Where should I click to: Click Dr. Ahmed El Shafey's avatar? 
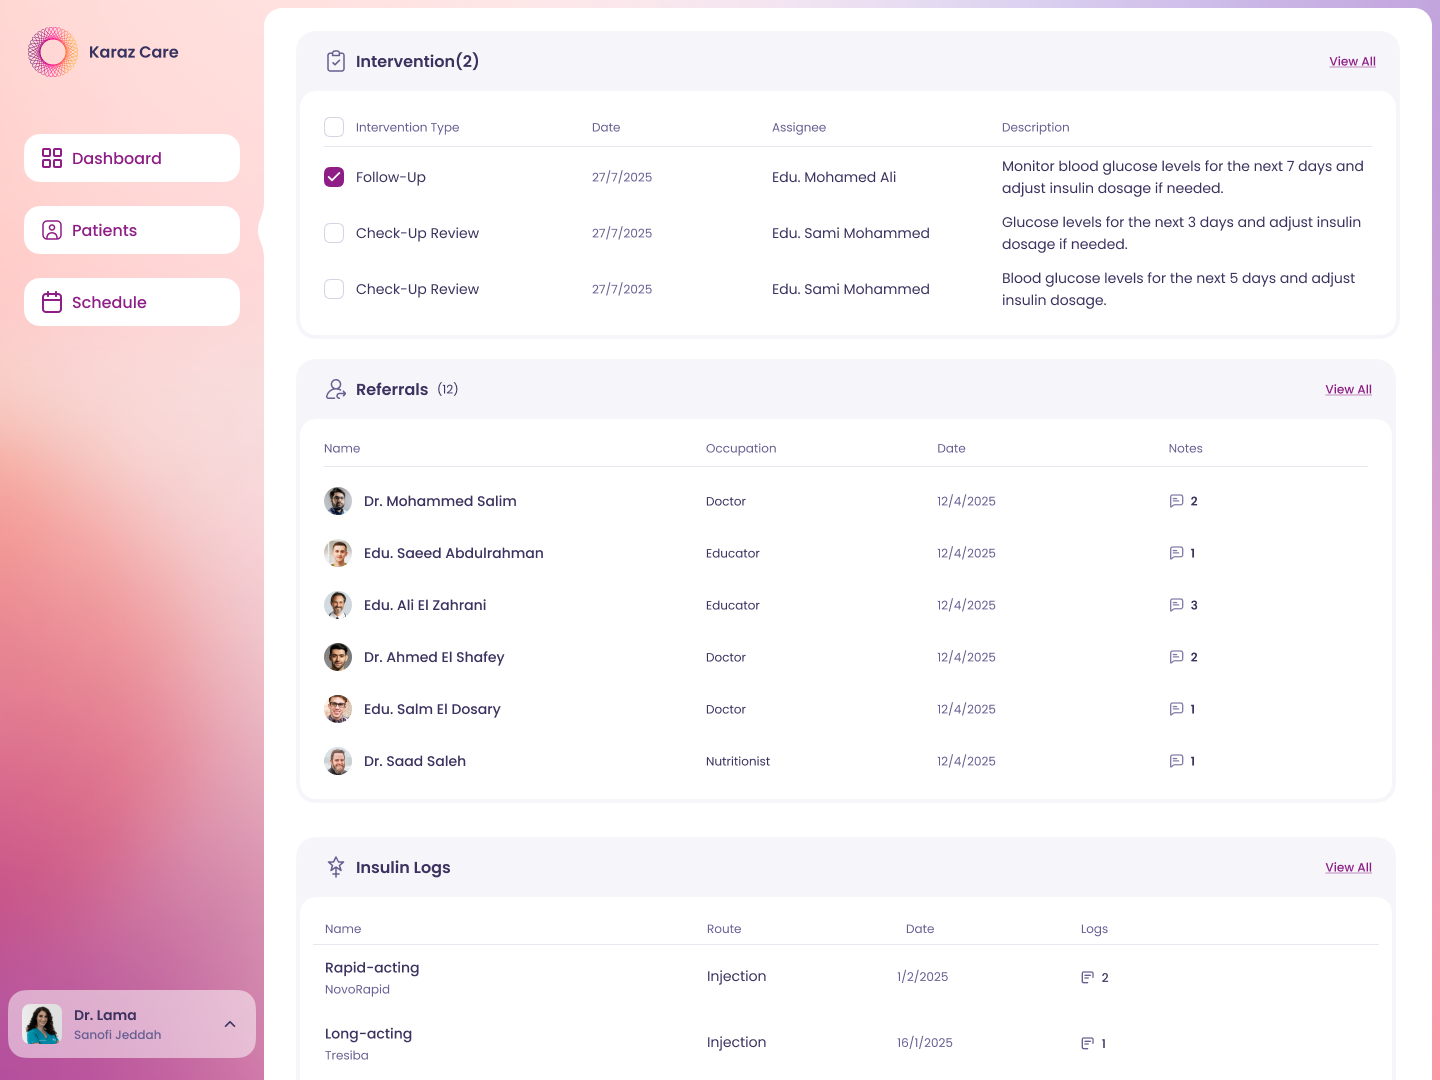click(x=338, y=657)
